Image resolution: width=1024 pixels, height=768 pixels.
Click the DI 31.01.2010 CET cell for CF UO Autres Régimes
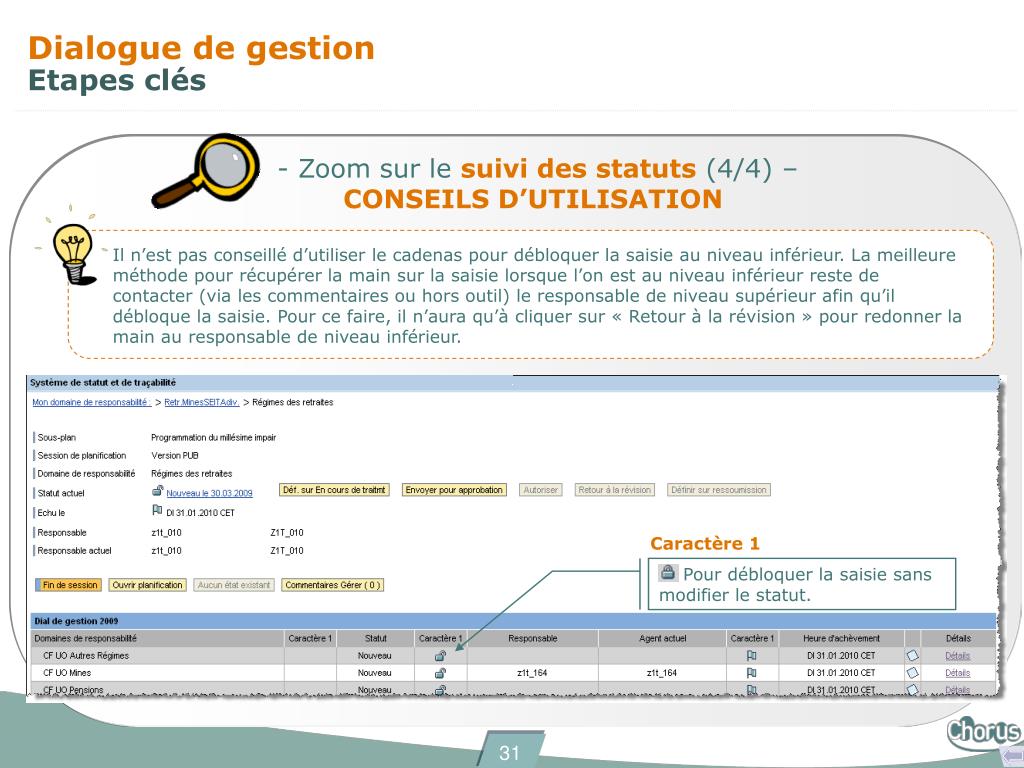pos(840,656)
